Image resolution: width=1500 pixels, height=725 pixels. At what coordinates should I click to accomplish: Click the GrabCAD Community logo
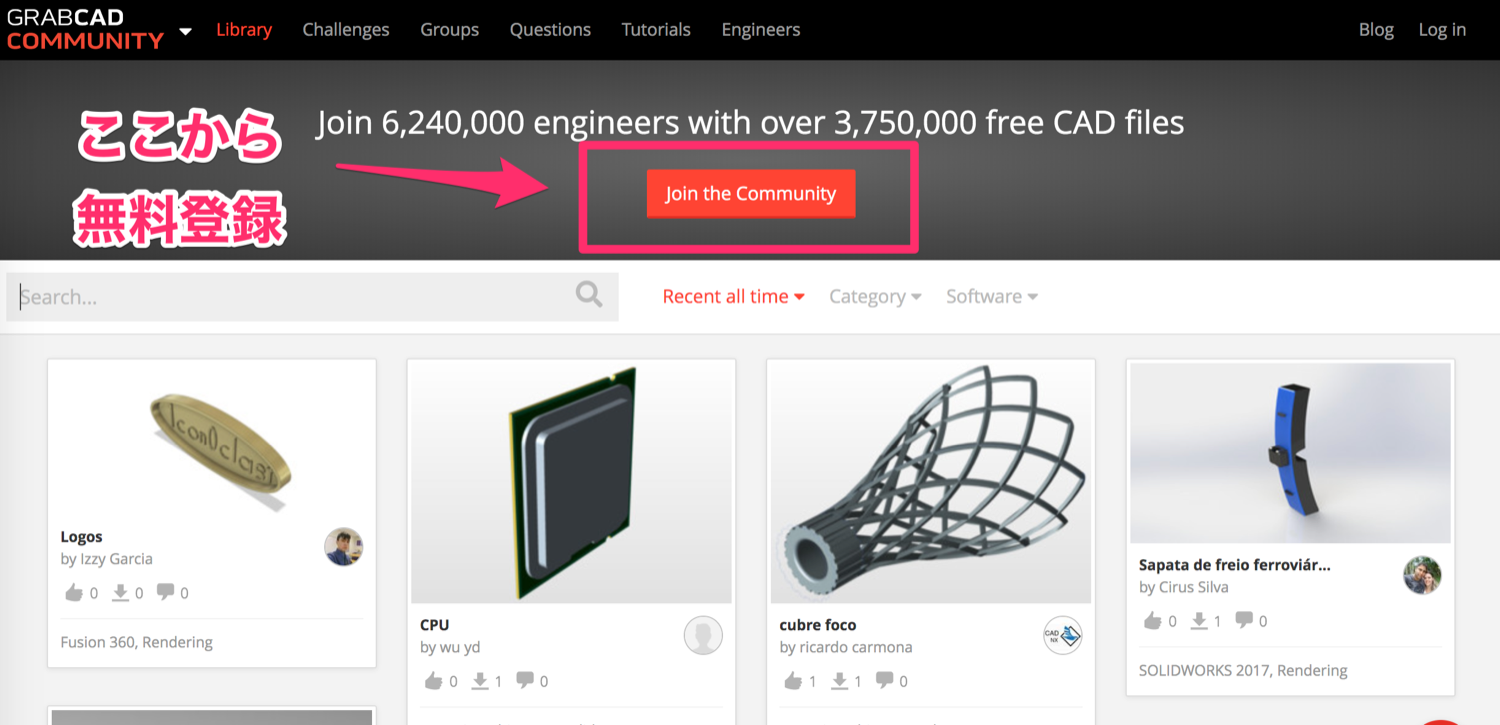[85, 30]
